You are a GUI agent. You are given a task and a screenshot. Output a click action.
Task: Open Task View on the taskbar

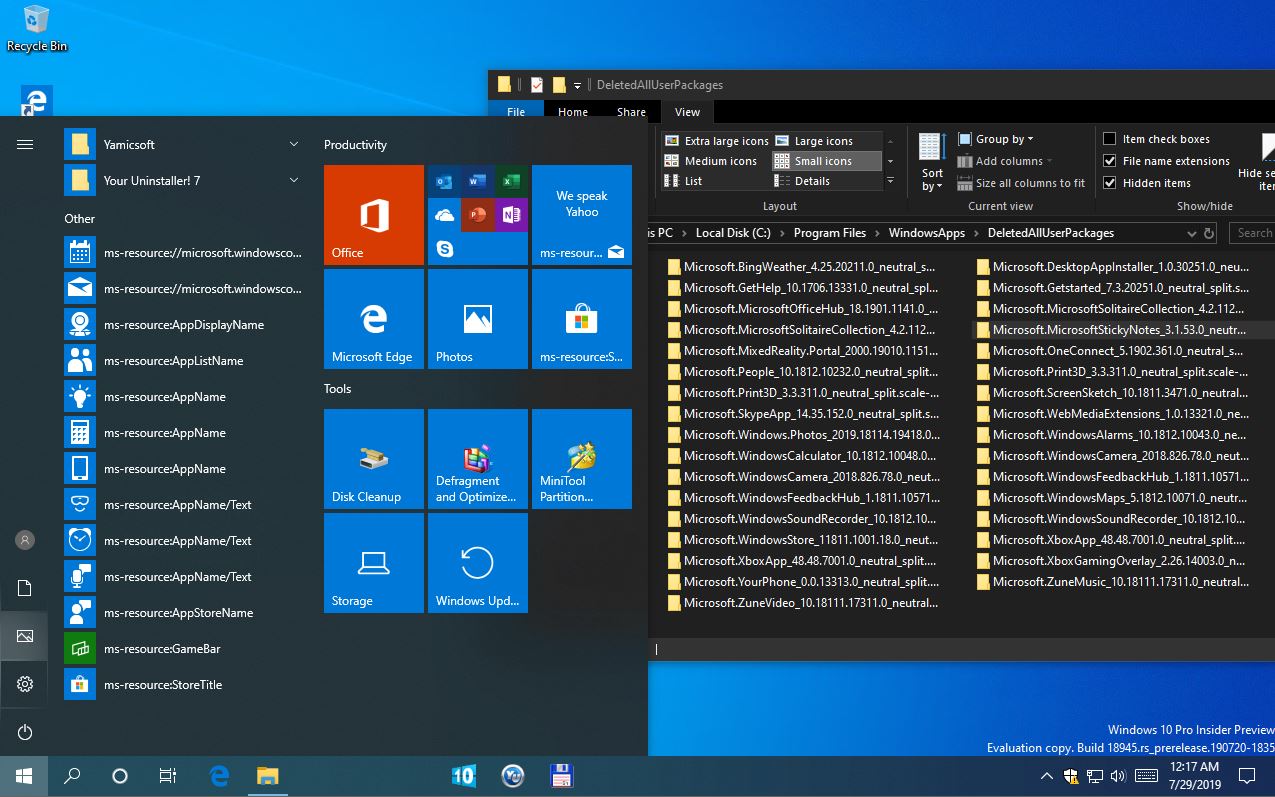(168, 775)
